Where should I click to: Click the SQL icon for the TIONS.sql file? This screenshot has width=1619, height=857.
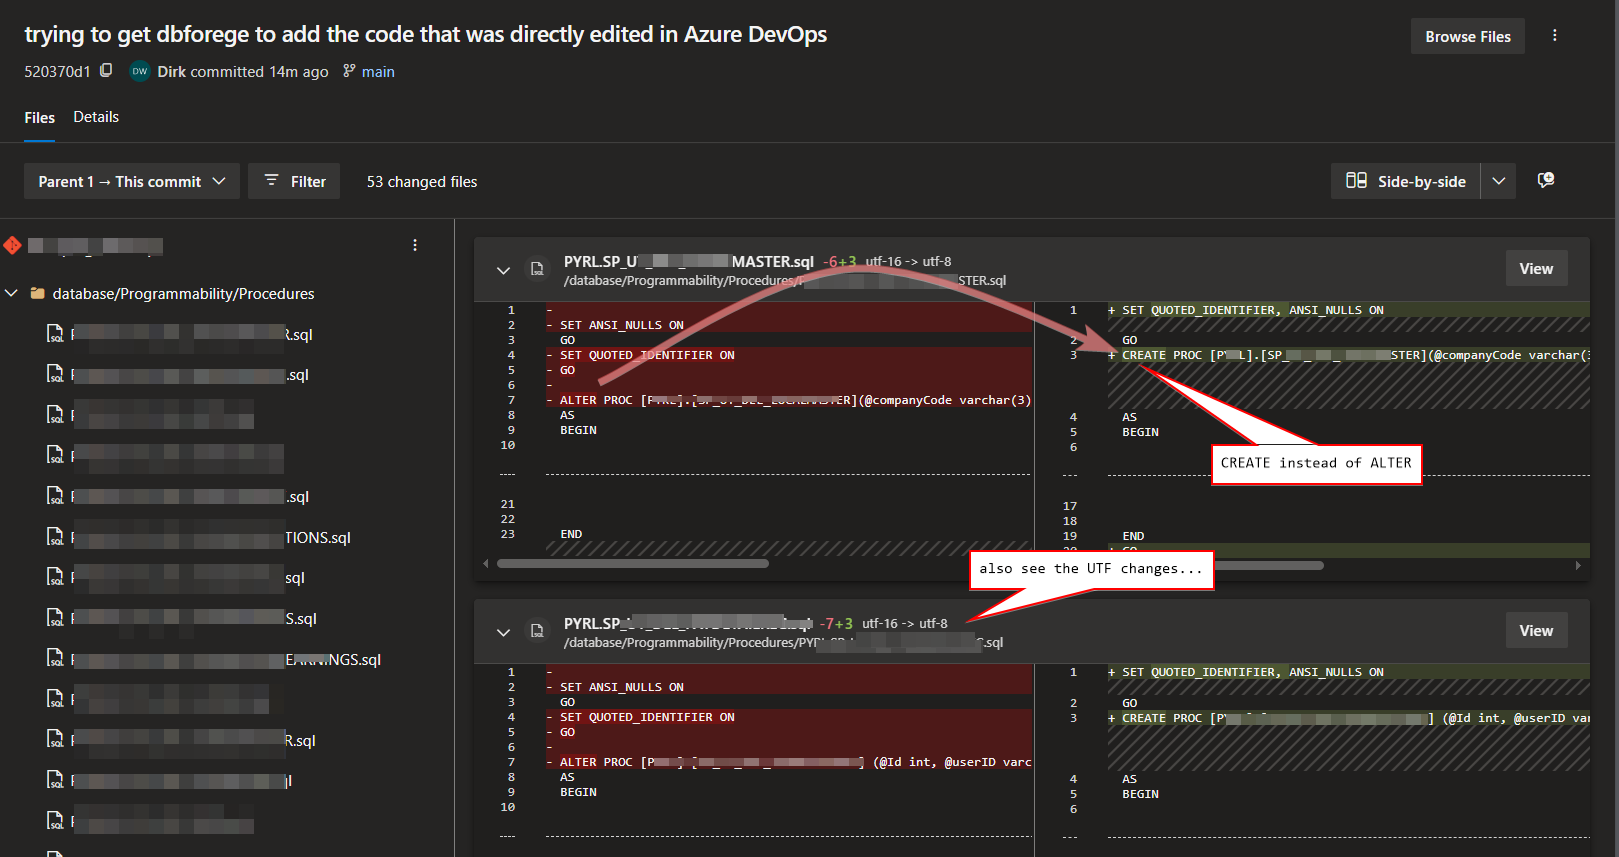pyautogui.click(x=56, y=537)
